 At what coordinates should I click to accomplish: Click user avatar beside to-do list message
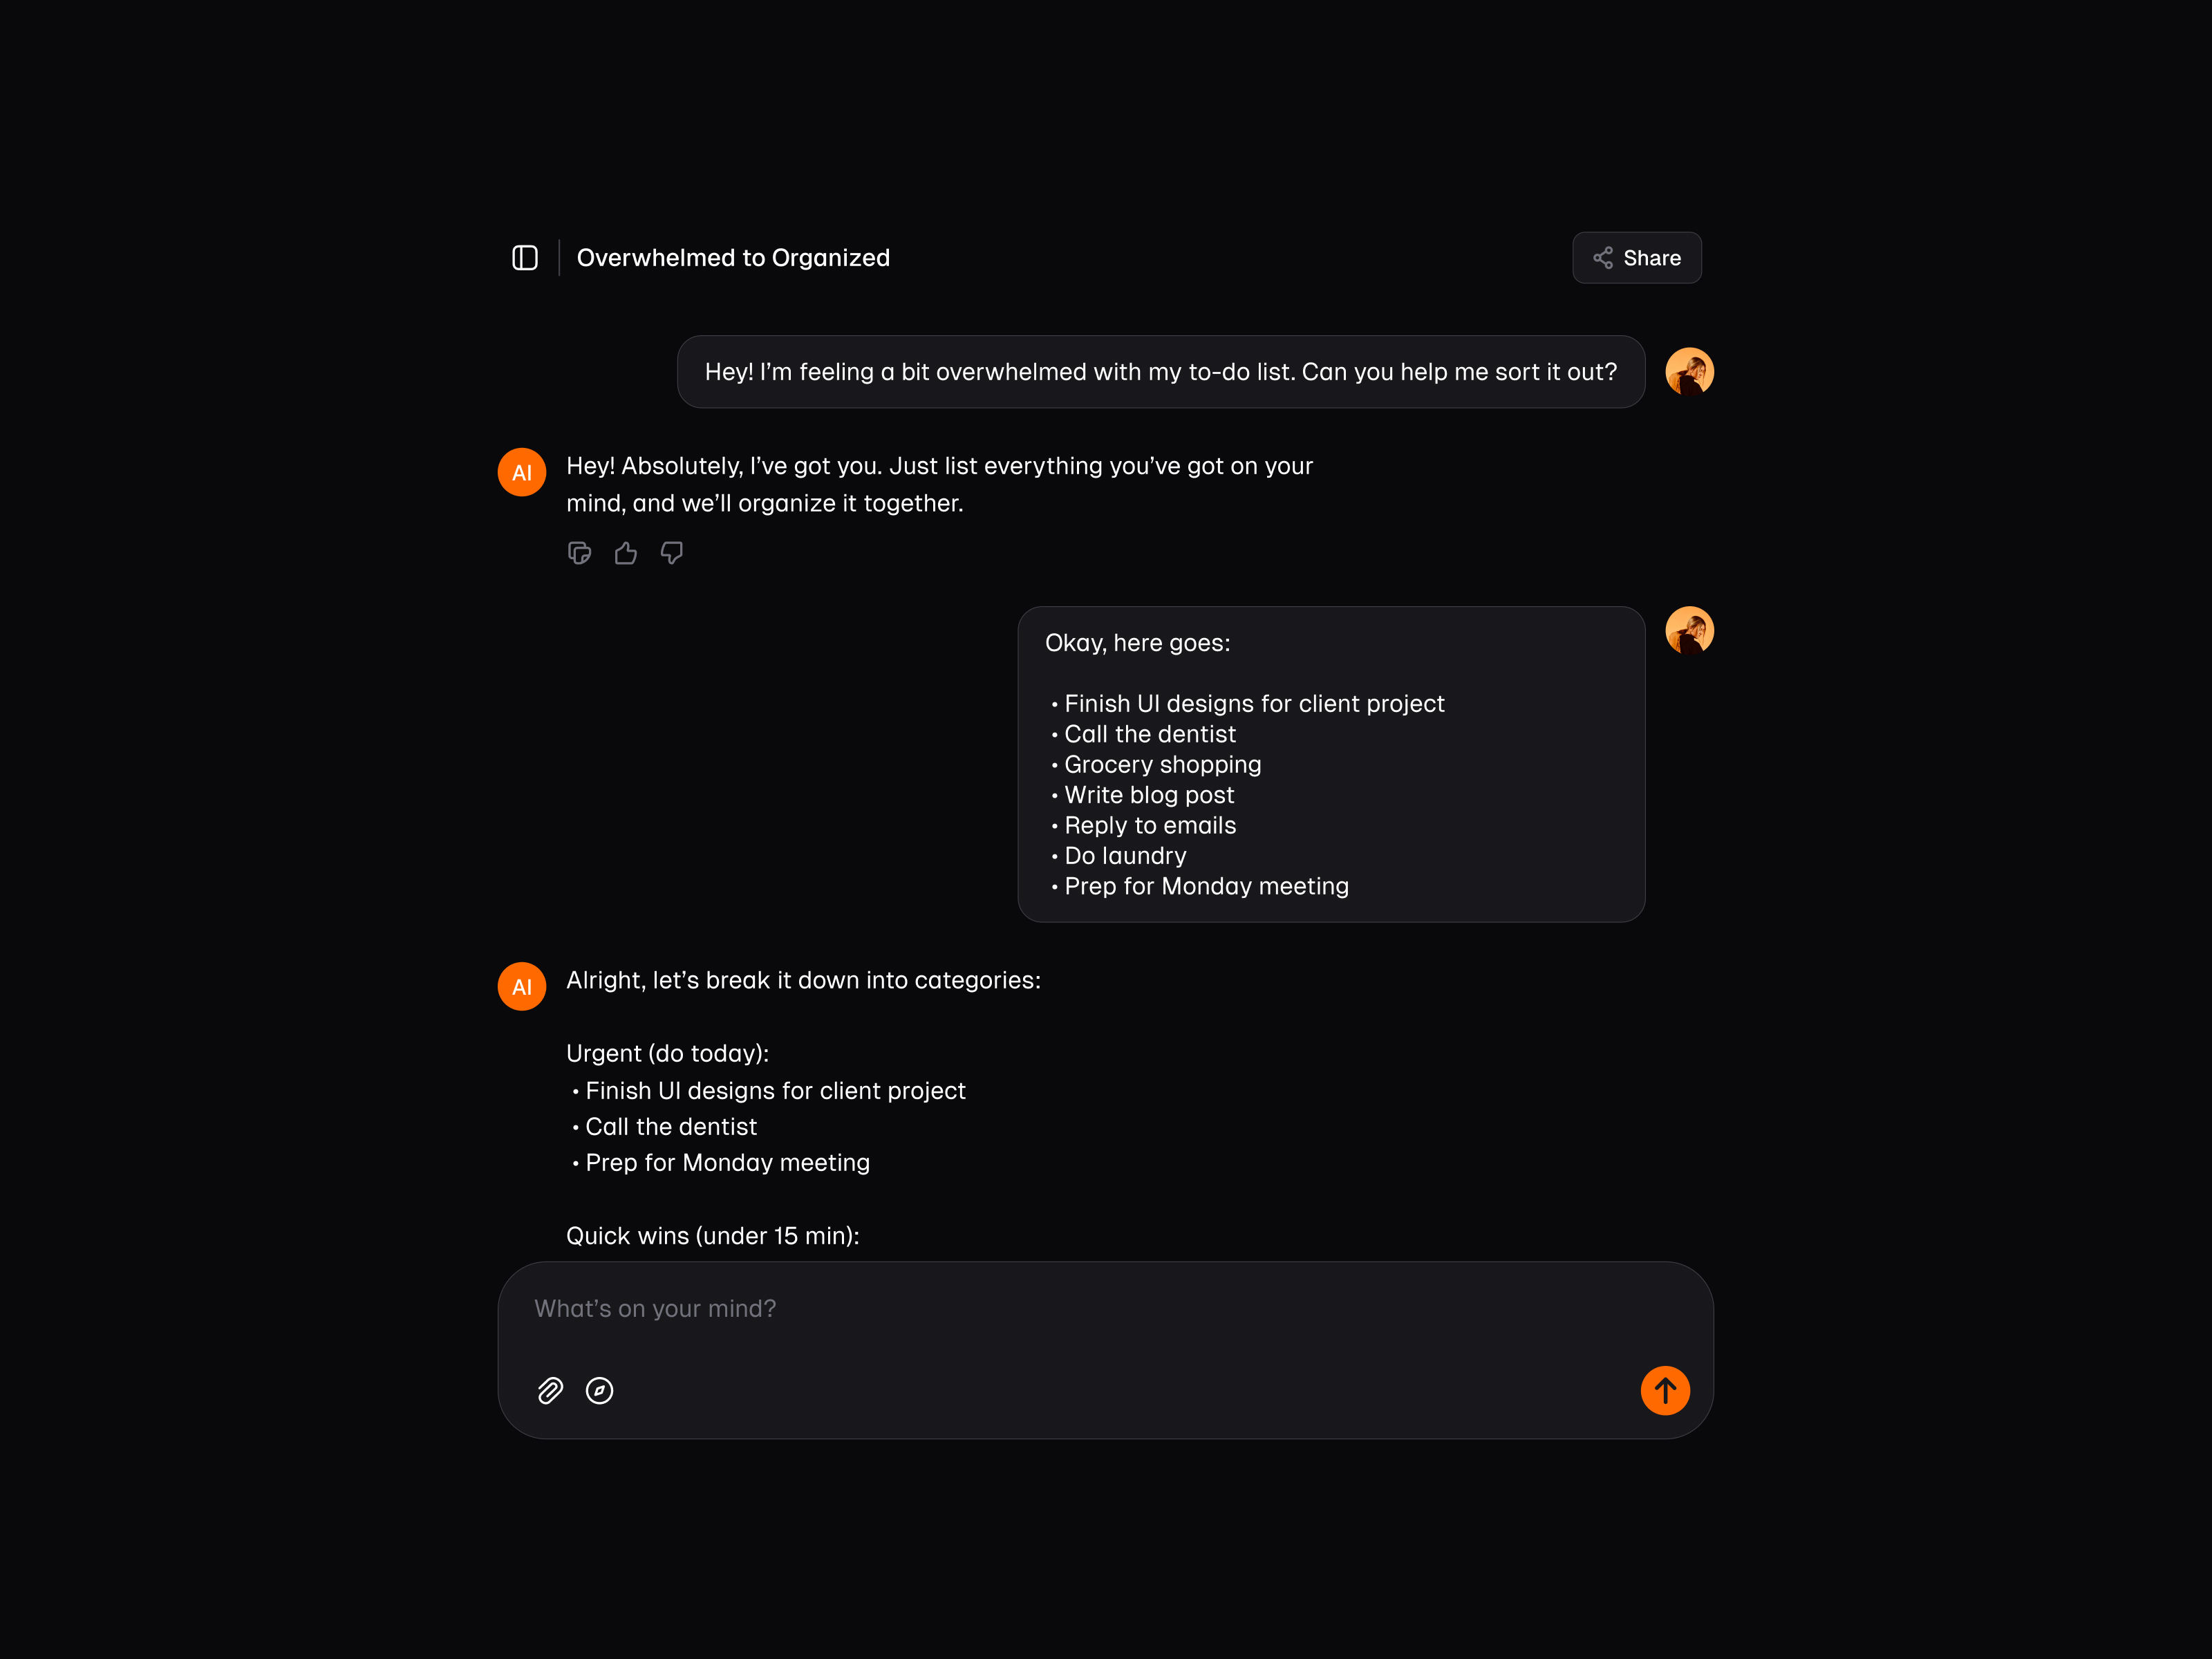click(1689, 631)
